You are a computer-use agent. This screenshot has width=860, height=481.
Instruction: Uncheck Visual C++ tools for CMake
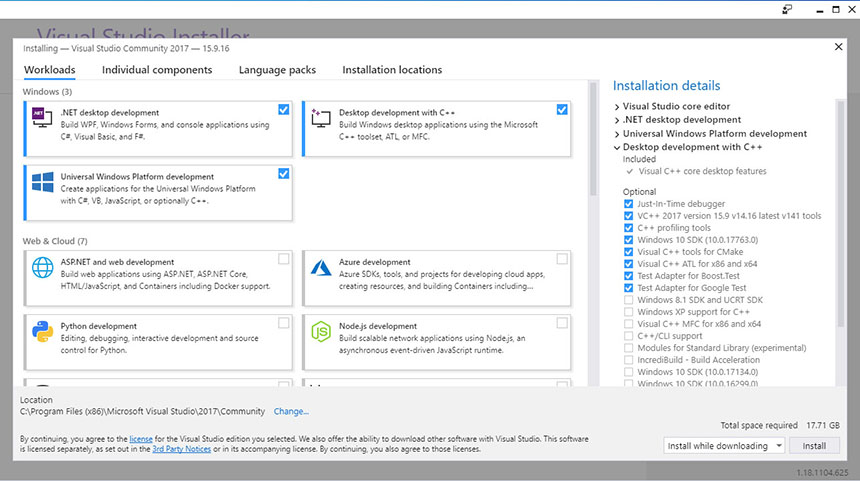click(x=629, y=252)
